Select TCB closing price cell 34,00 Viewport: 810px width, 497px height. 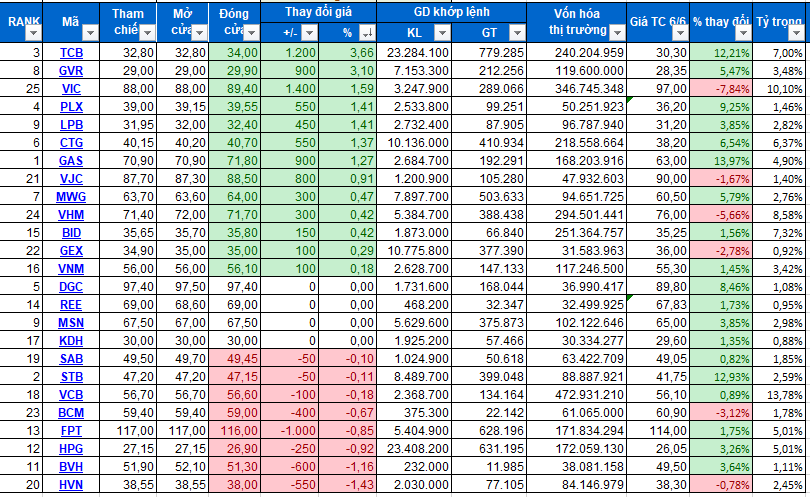pos(235,53)
